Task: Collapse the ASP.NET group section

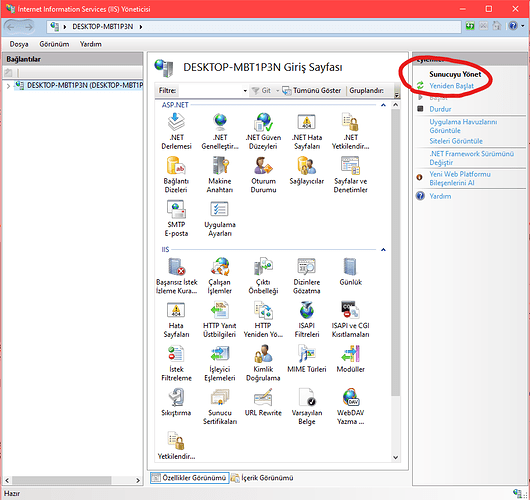Action: 383,105
